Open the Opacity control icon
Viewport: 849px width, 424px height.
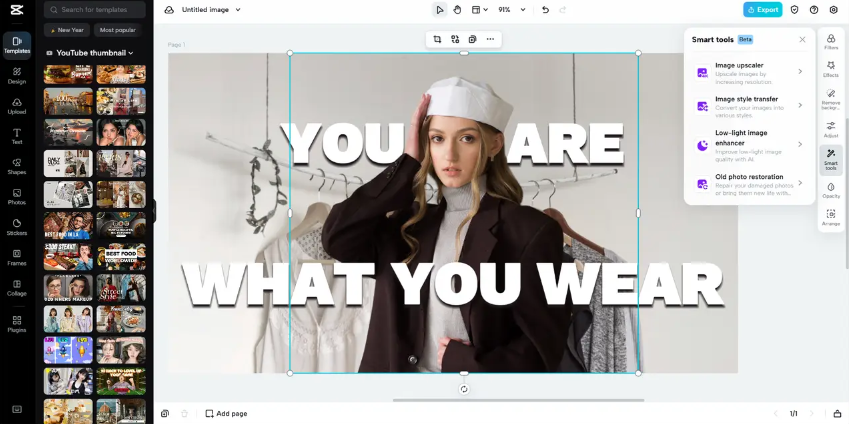pos(831,190)
